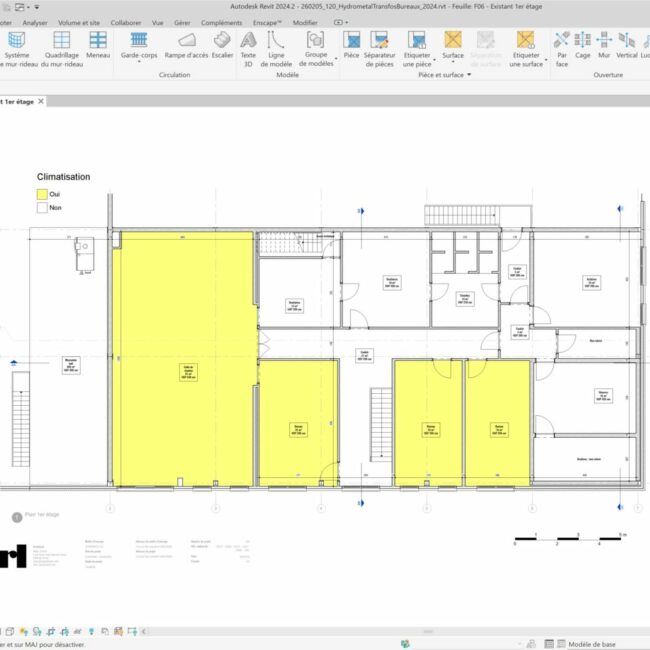Select the Etiqueter une surface tool
This screenshot has width=650, height=650.
[x=526, y=49]
